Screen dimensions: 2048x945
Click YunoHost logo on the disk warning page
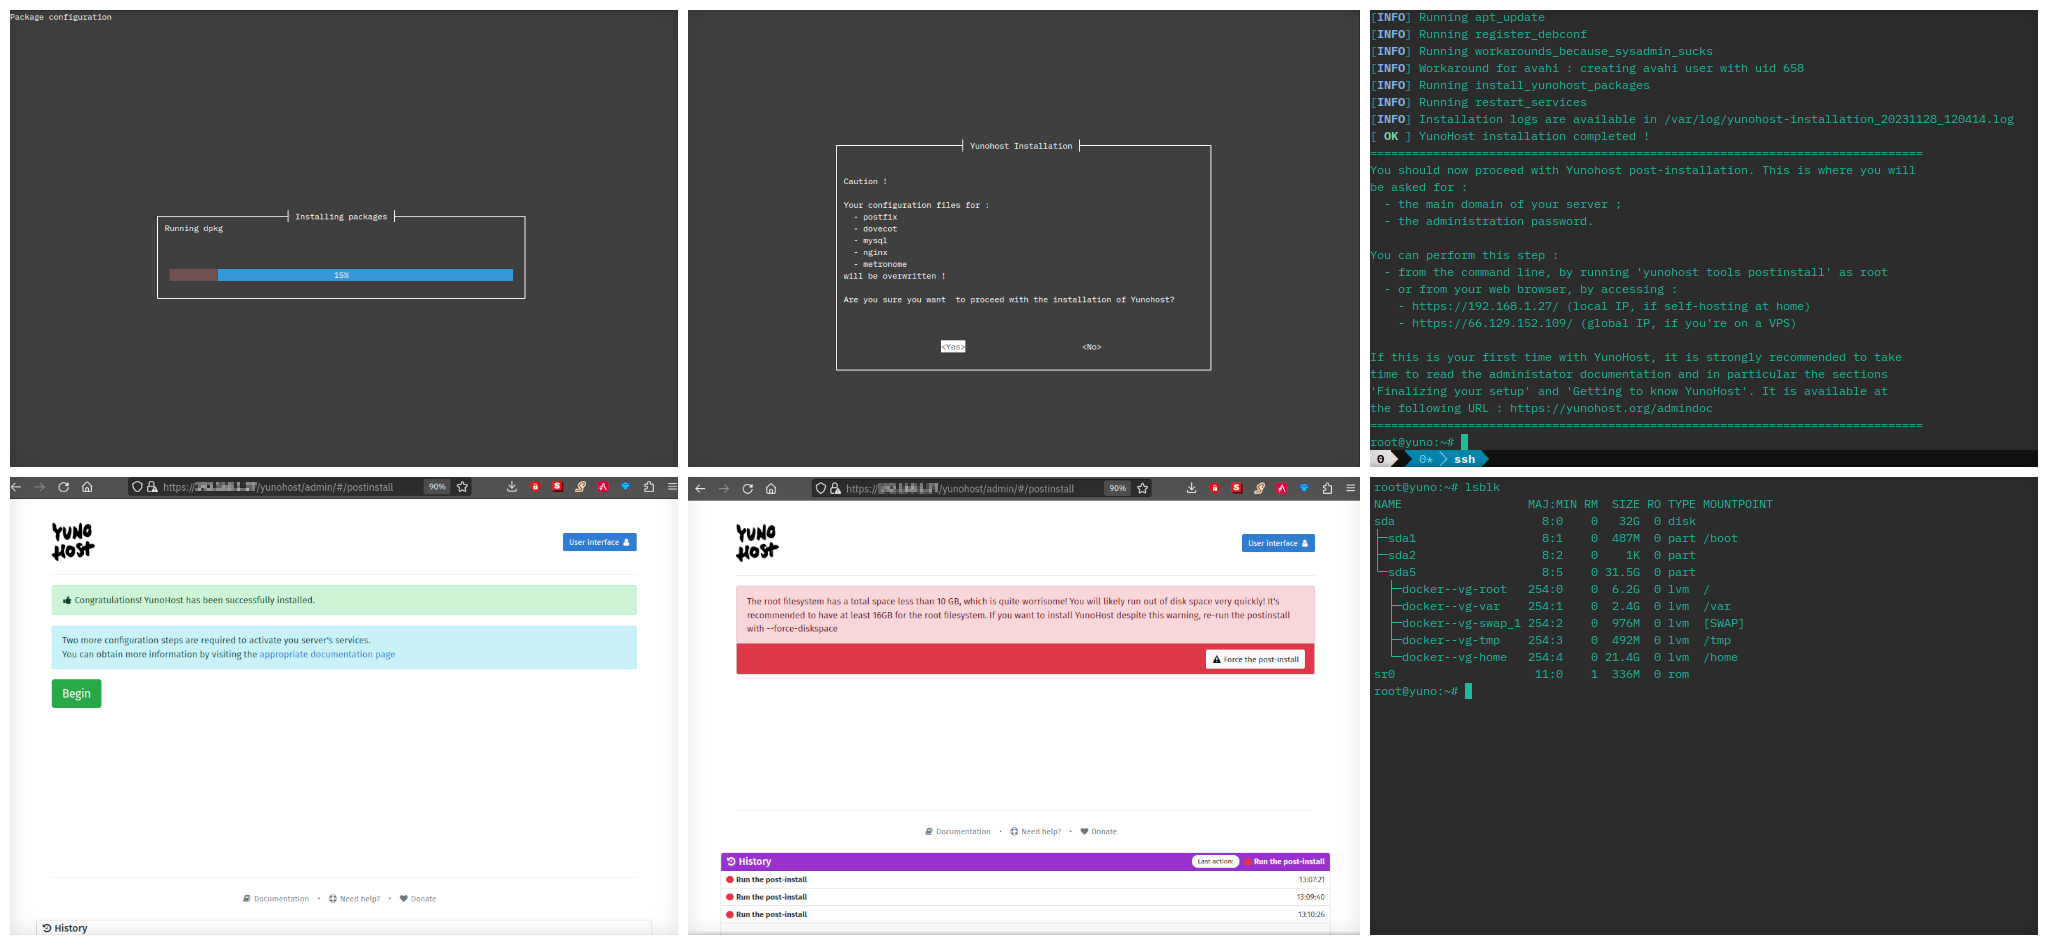(x=757, y=542)
